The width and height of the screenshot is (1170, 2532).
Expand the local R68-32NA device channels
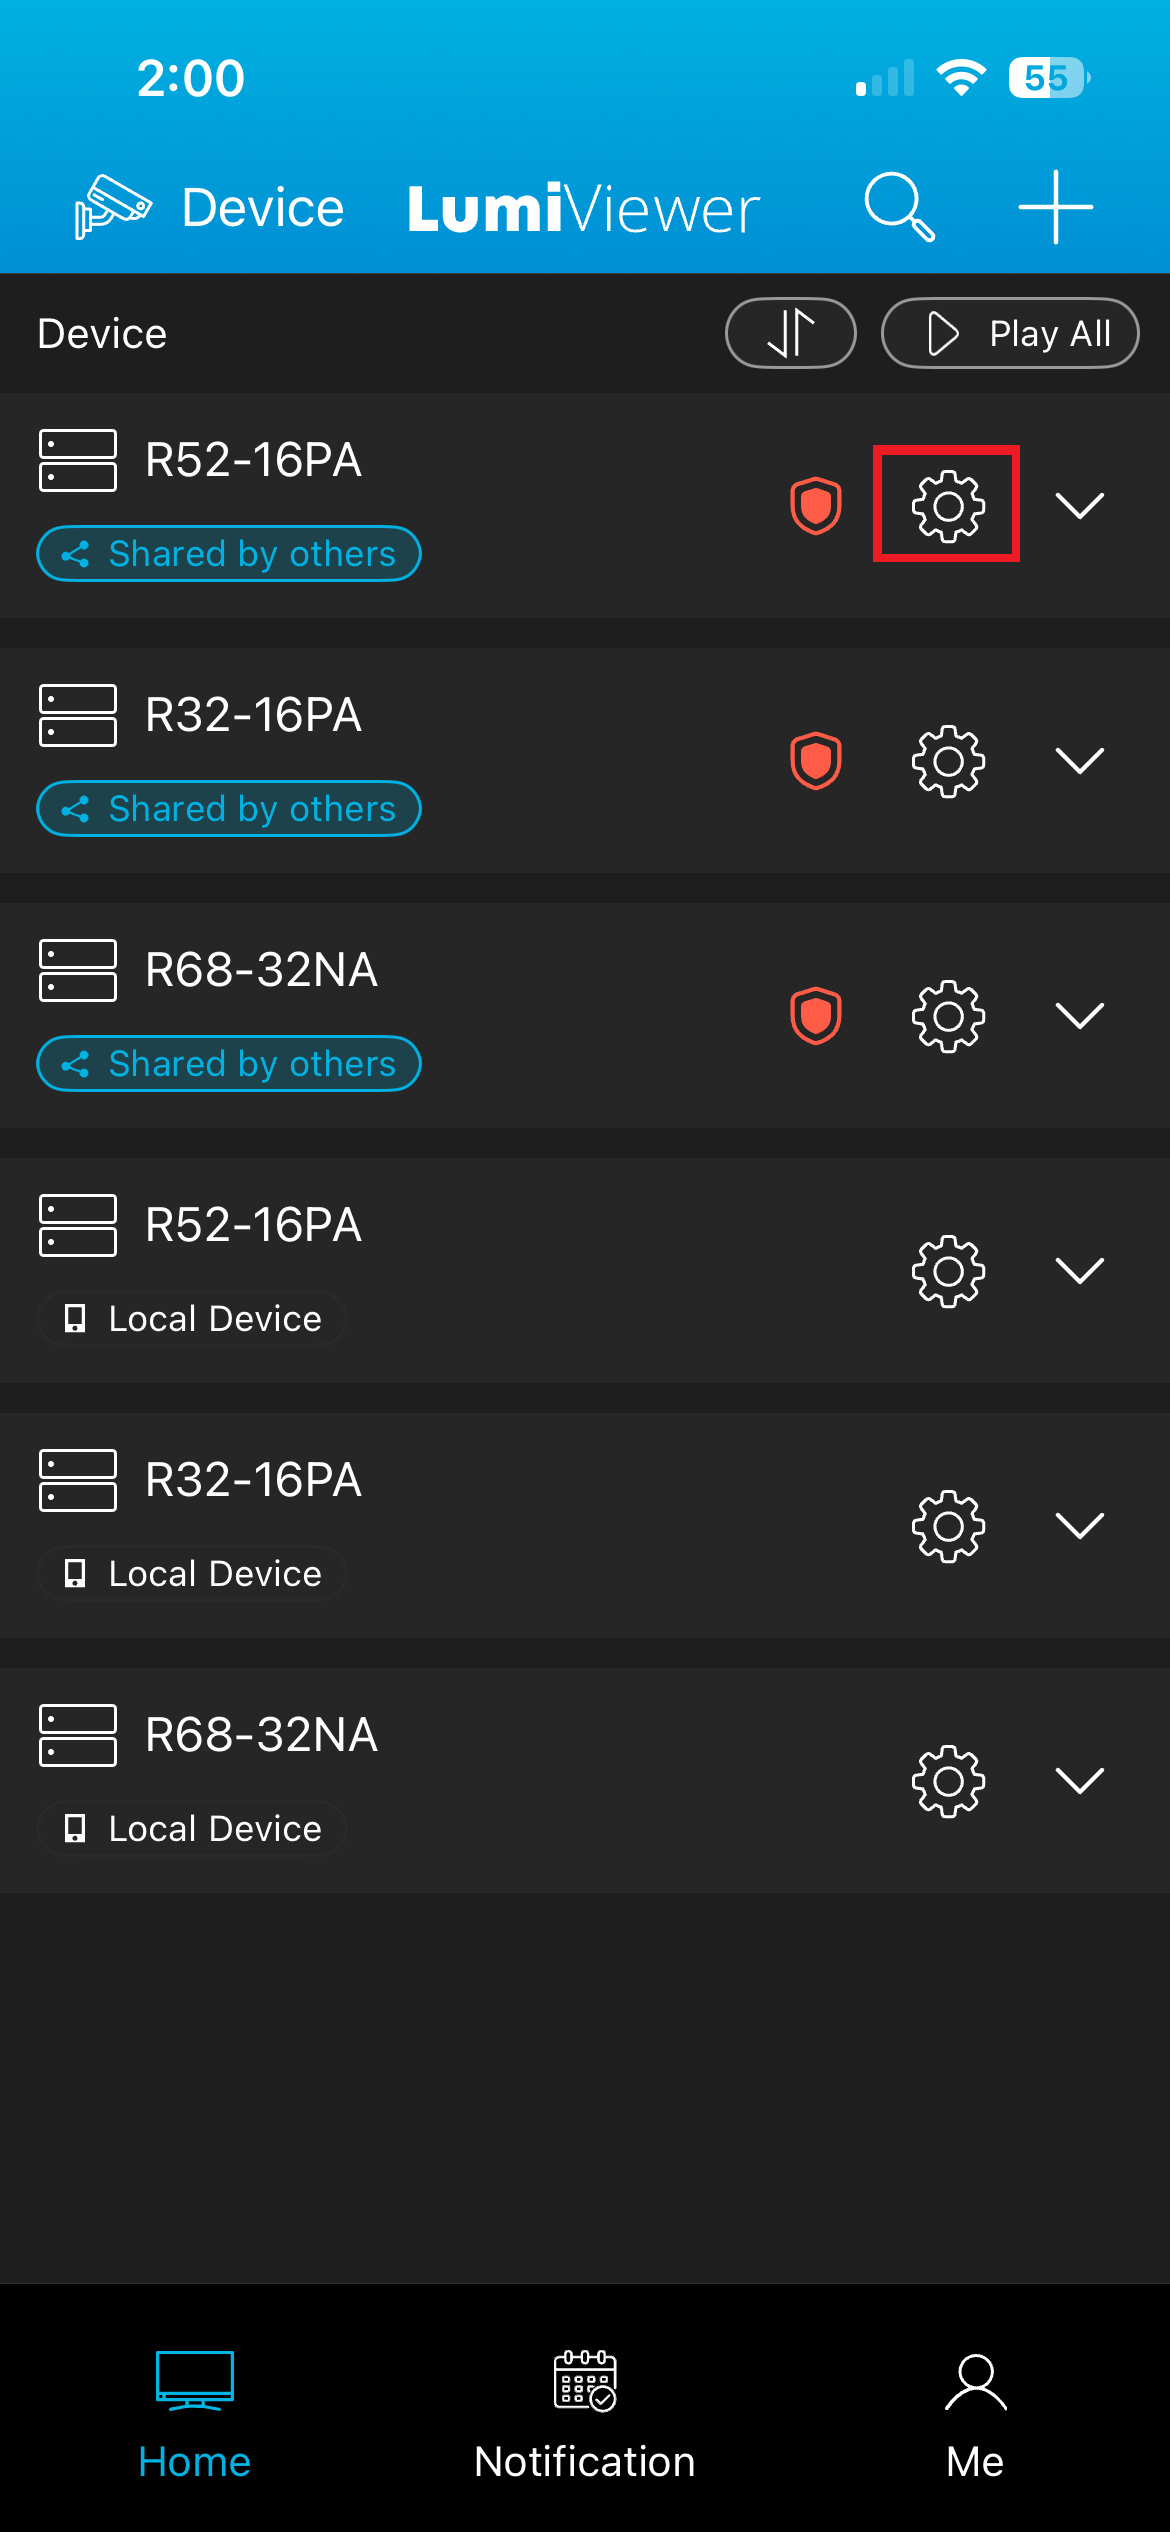pyautogui.click(x=1080, y=1781)
